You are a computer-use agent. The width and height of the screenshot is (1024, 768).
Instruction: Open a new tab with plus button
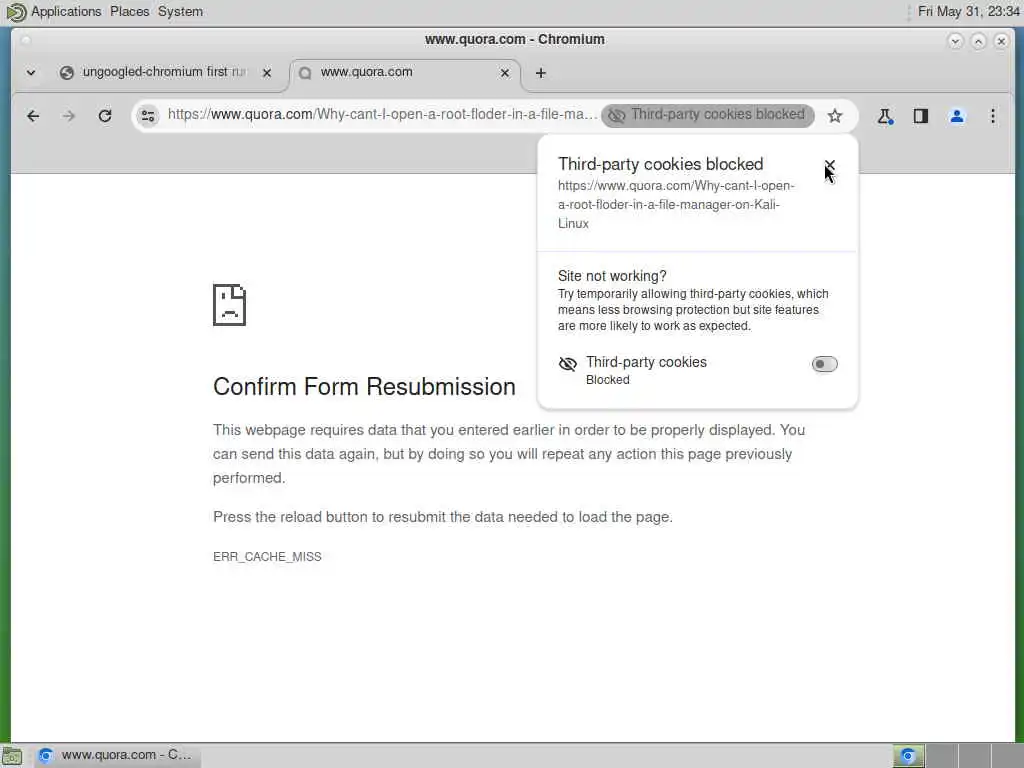(541, 73)
